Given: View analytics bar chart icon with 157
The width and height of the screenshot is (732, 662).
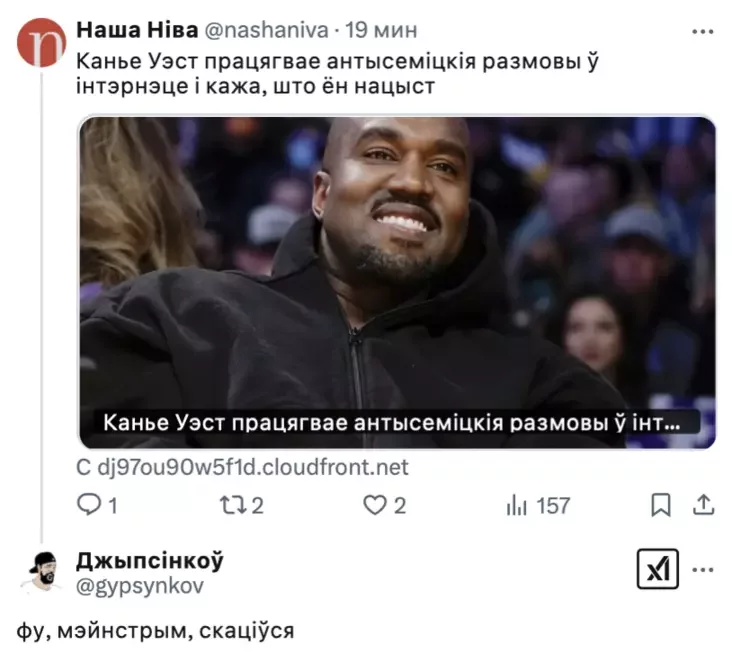Looking at the screenshot, I should [x=517, y=506].
